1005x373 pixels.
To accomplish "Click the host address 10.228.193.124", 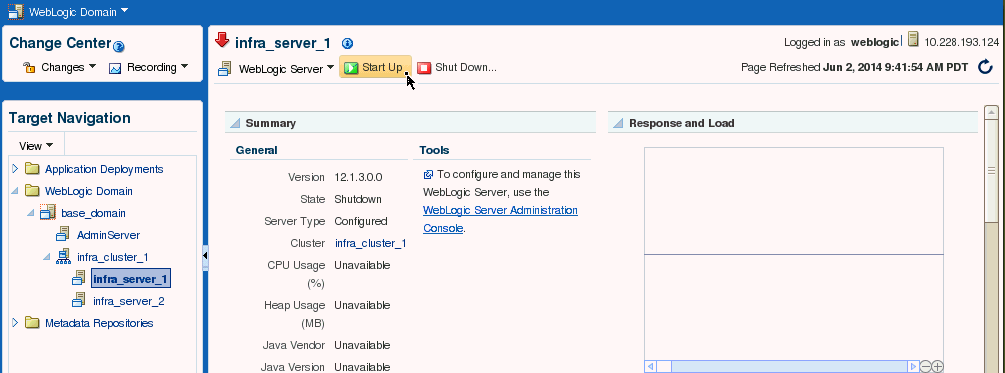I will 962,42.
